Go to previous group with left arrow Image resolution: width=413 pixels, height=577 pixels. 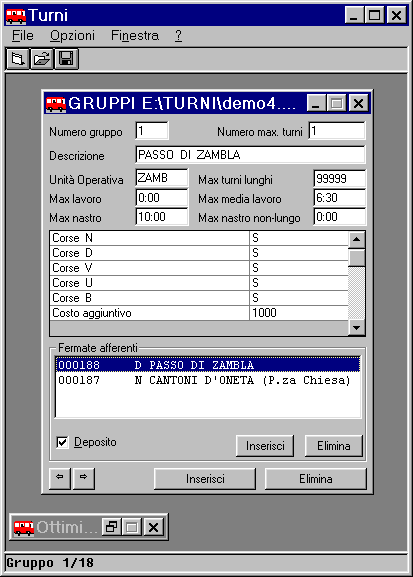tap(60, 478)
